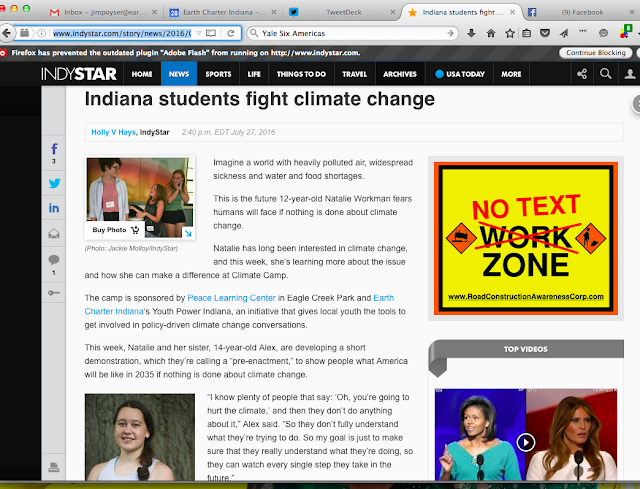Share article on LinkedIn sidebar icon

[x=54, y=208]
